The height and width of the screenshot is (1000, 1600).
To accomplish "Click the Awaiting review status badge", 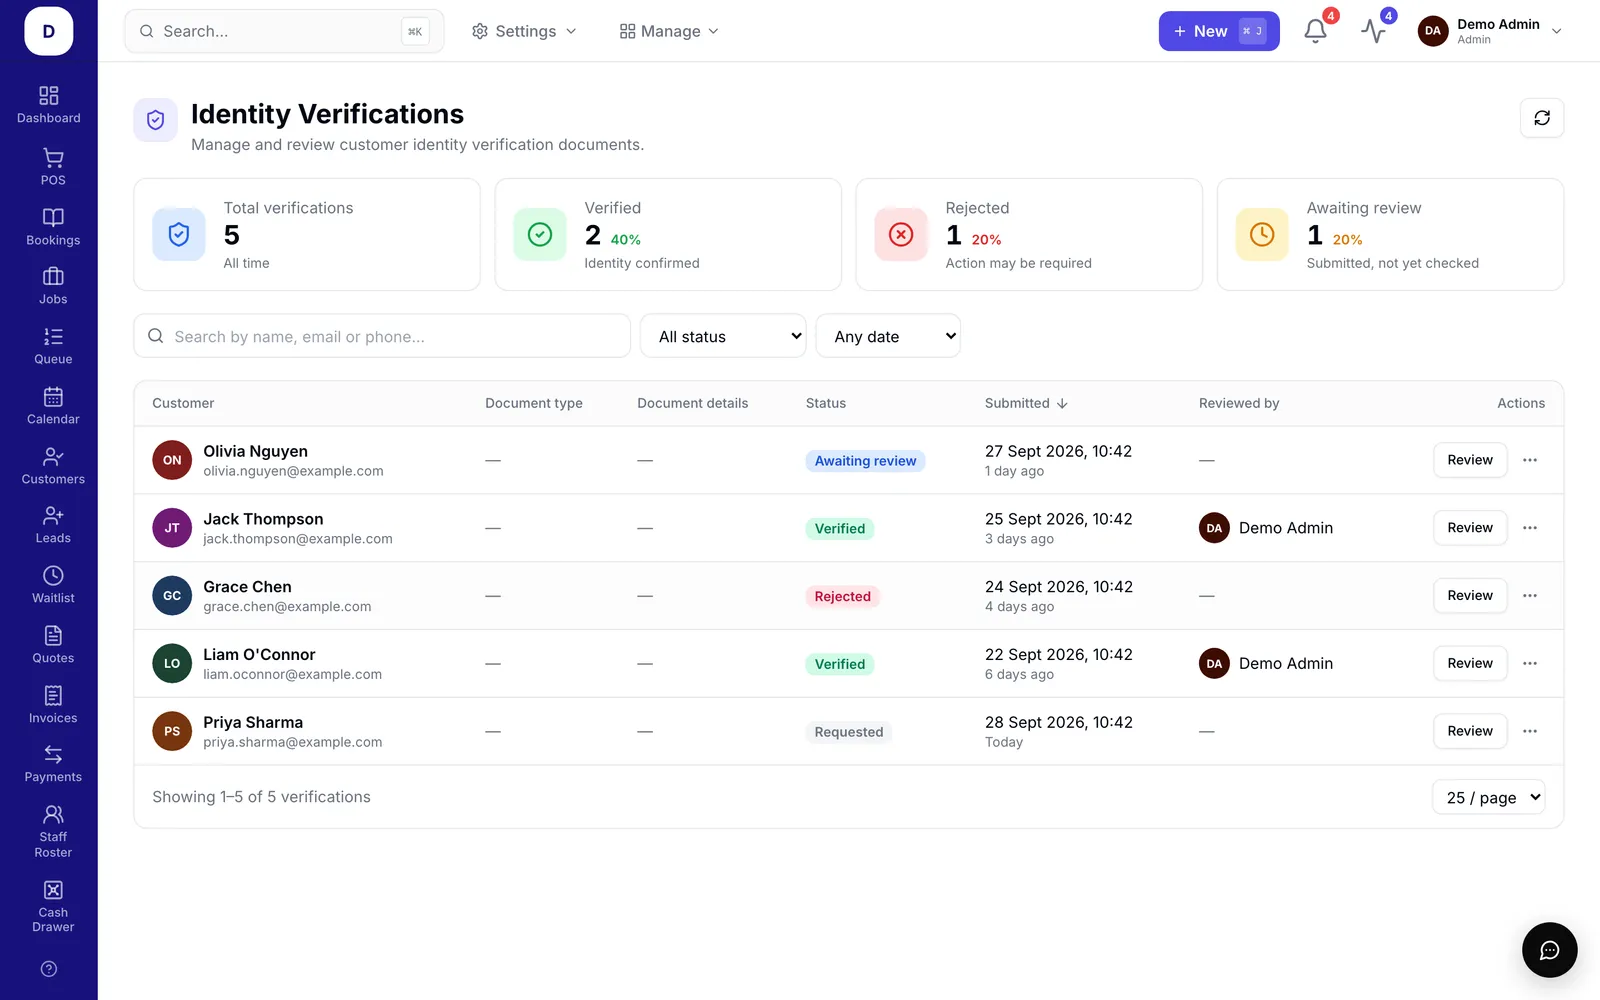I will click(x=865, y=461).
